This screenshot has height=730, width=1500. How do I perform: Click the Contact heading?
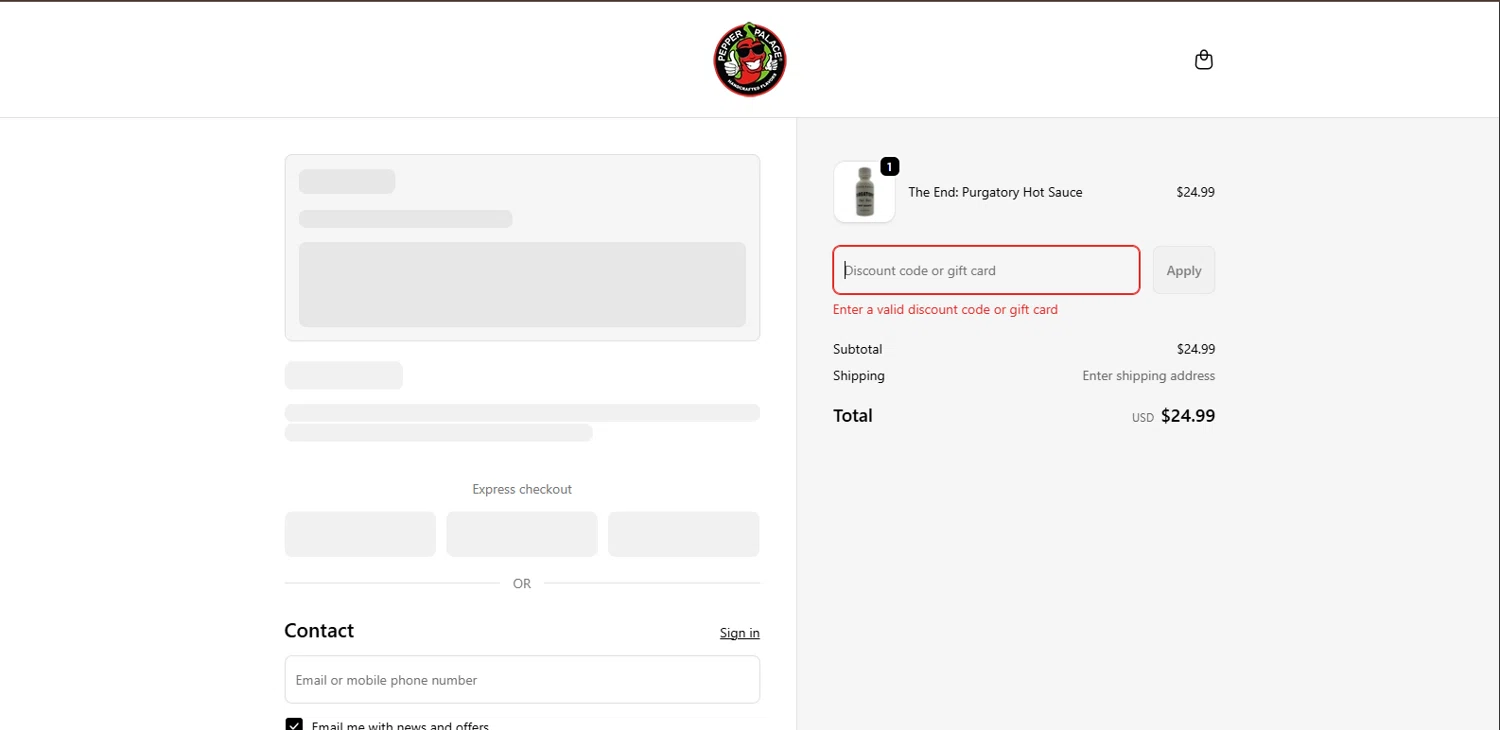click(319, 631)
